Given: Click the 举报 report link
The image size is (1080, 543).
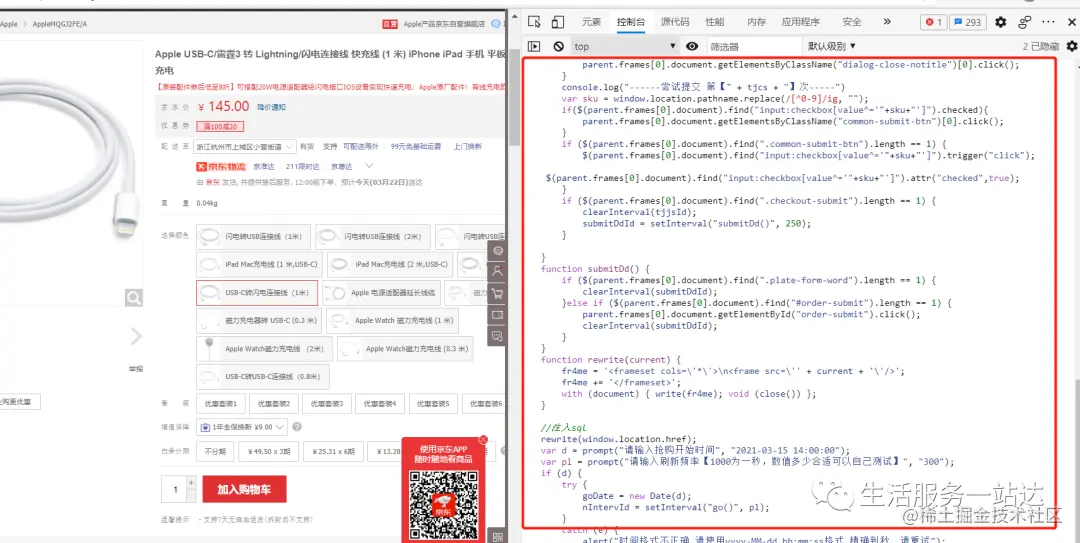Looking at the screenshot, I should (135, 369).
